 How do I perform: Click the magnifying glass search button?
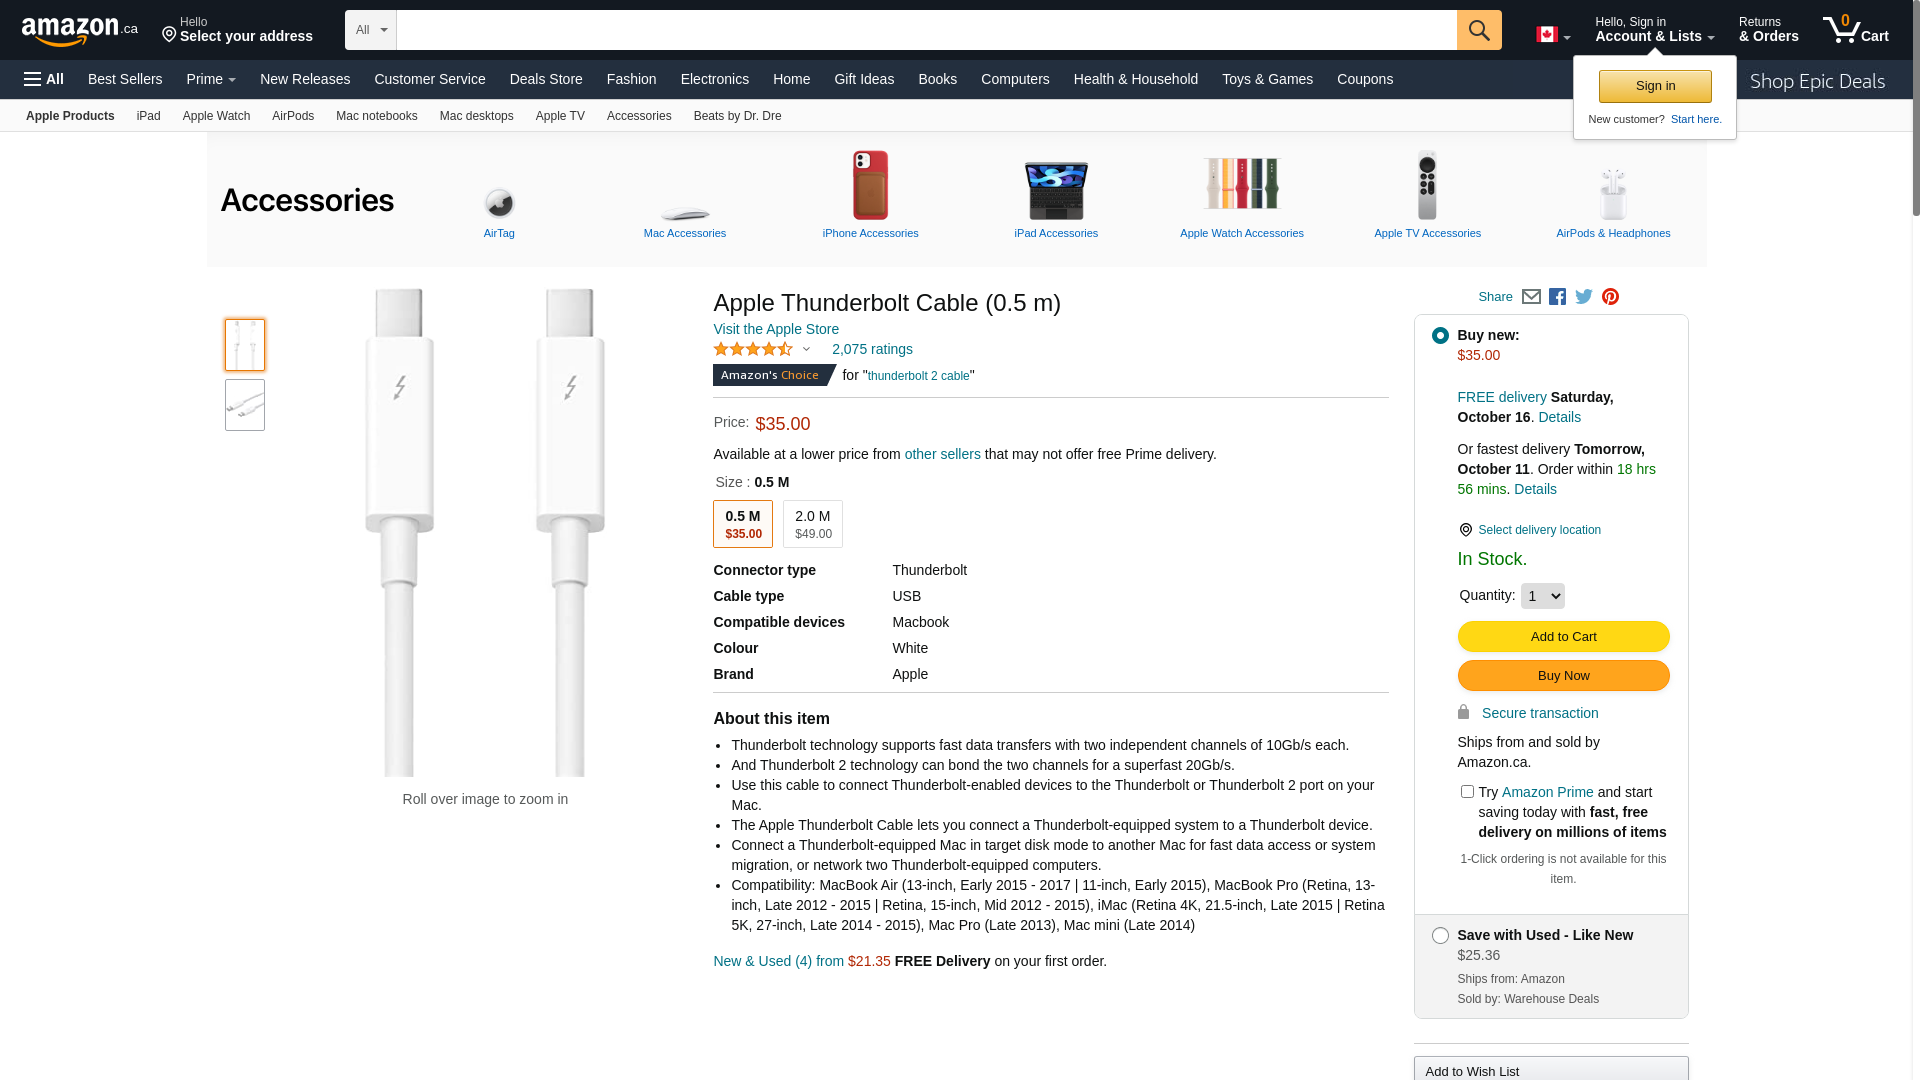(x=1478, y=30)
